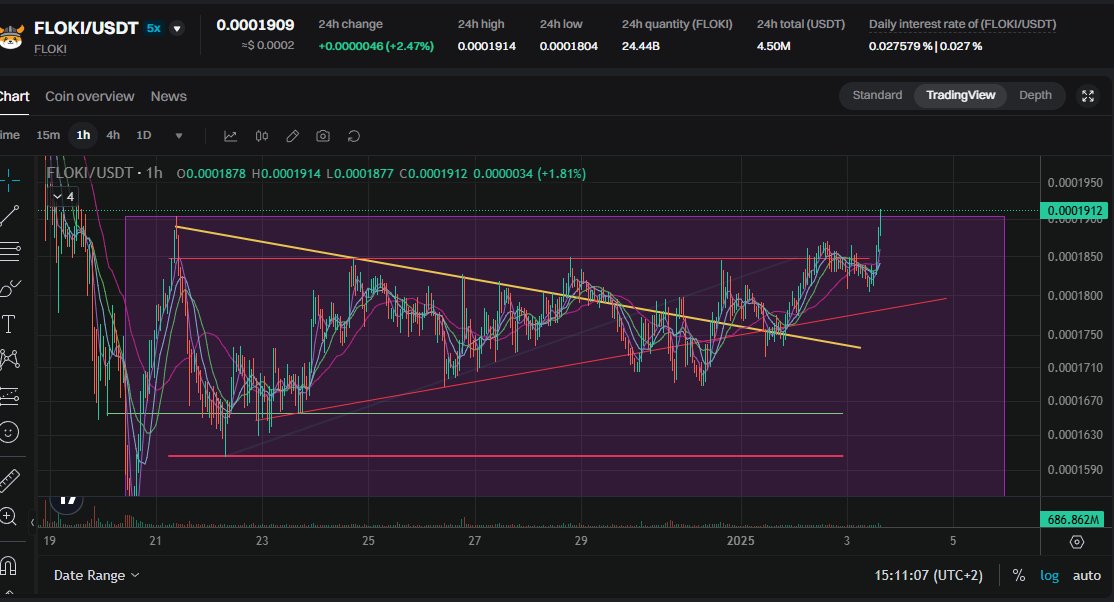Viewport: 1114px width, 602px height.
Task: Collapse the indicator legend showing 4
Action: tap(63, 196)
